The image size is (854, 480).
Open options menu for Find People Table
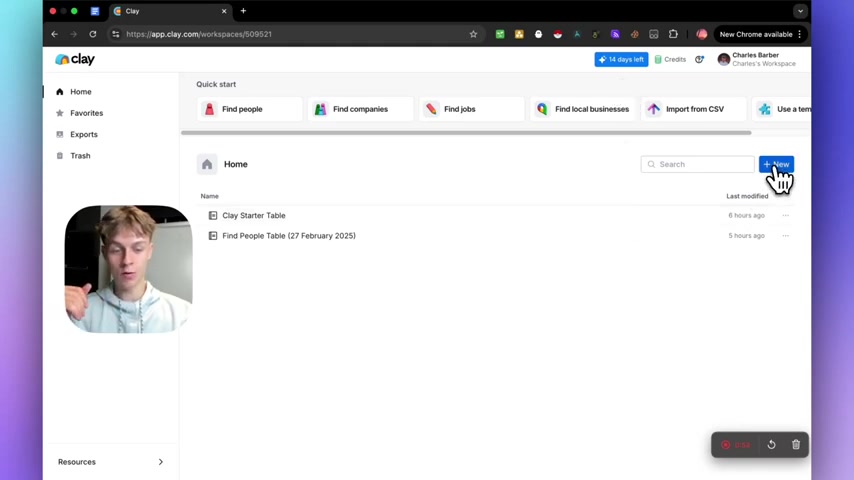point(785,235)
